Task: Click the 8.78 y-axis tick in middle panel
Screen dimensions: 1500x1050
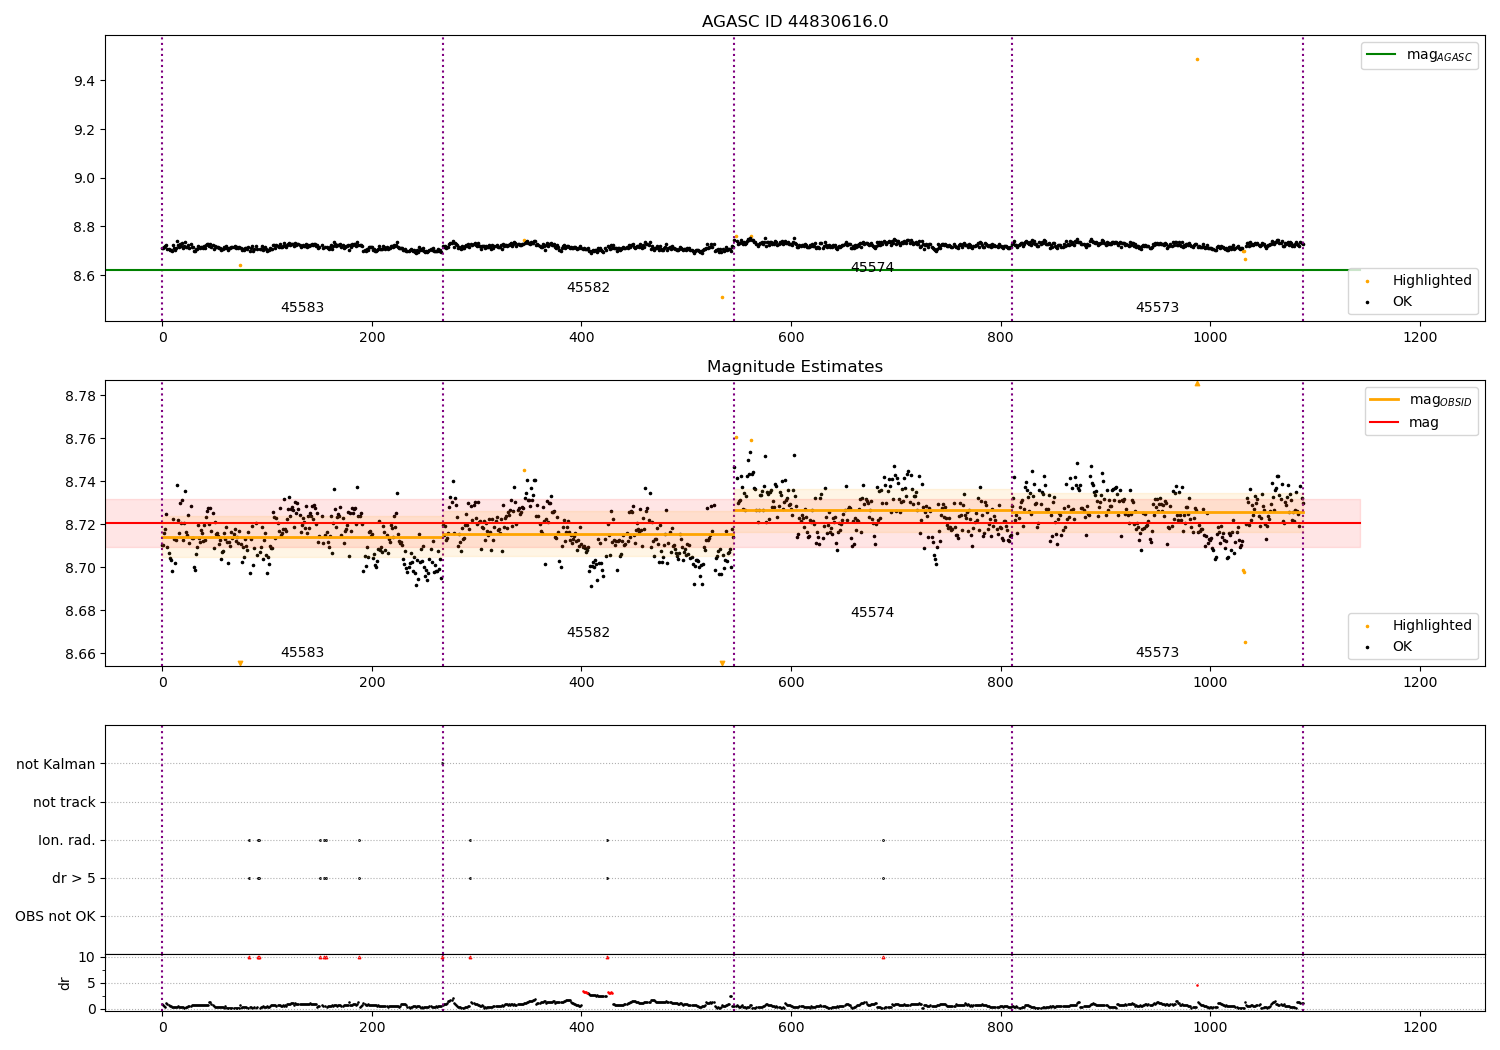Action: [x=80, y=397]
